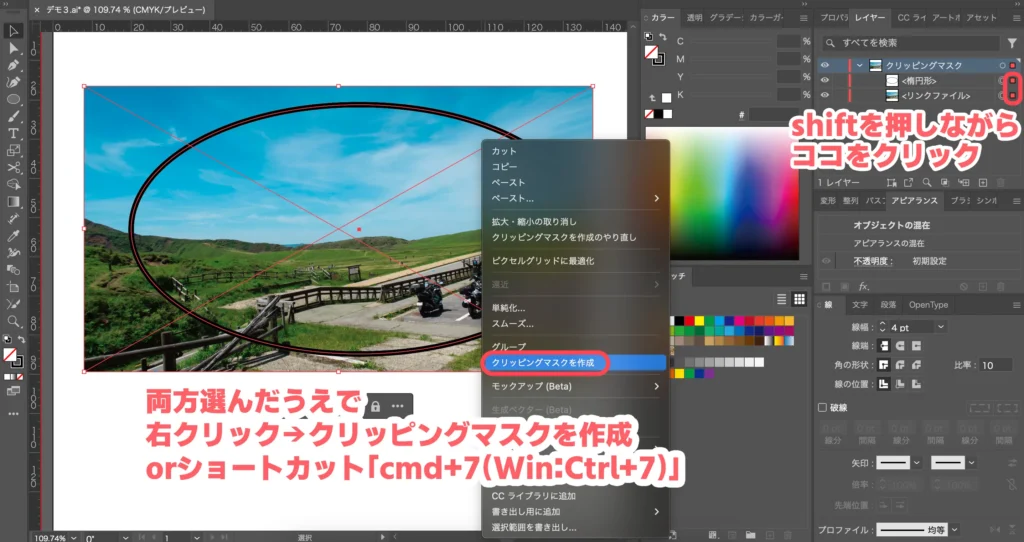This screenshot has width=1024, height=542.
Task: Switch to the グラデーション tab
Action: [727, 18]
